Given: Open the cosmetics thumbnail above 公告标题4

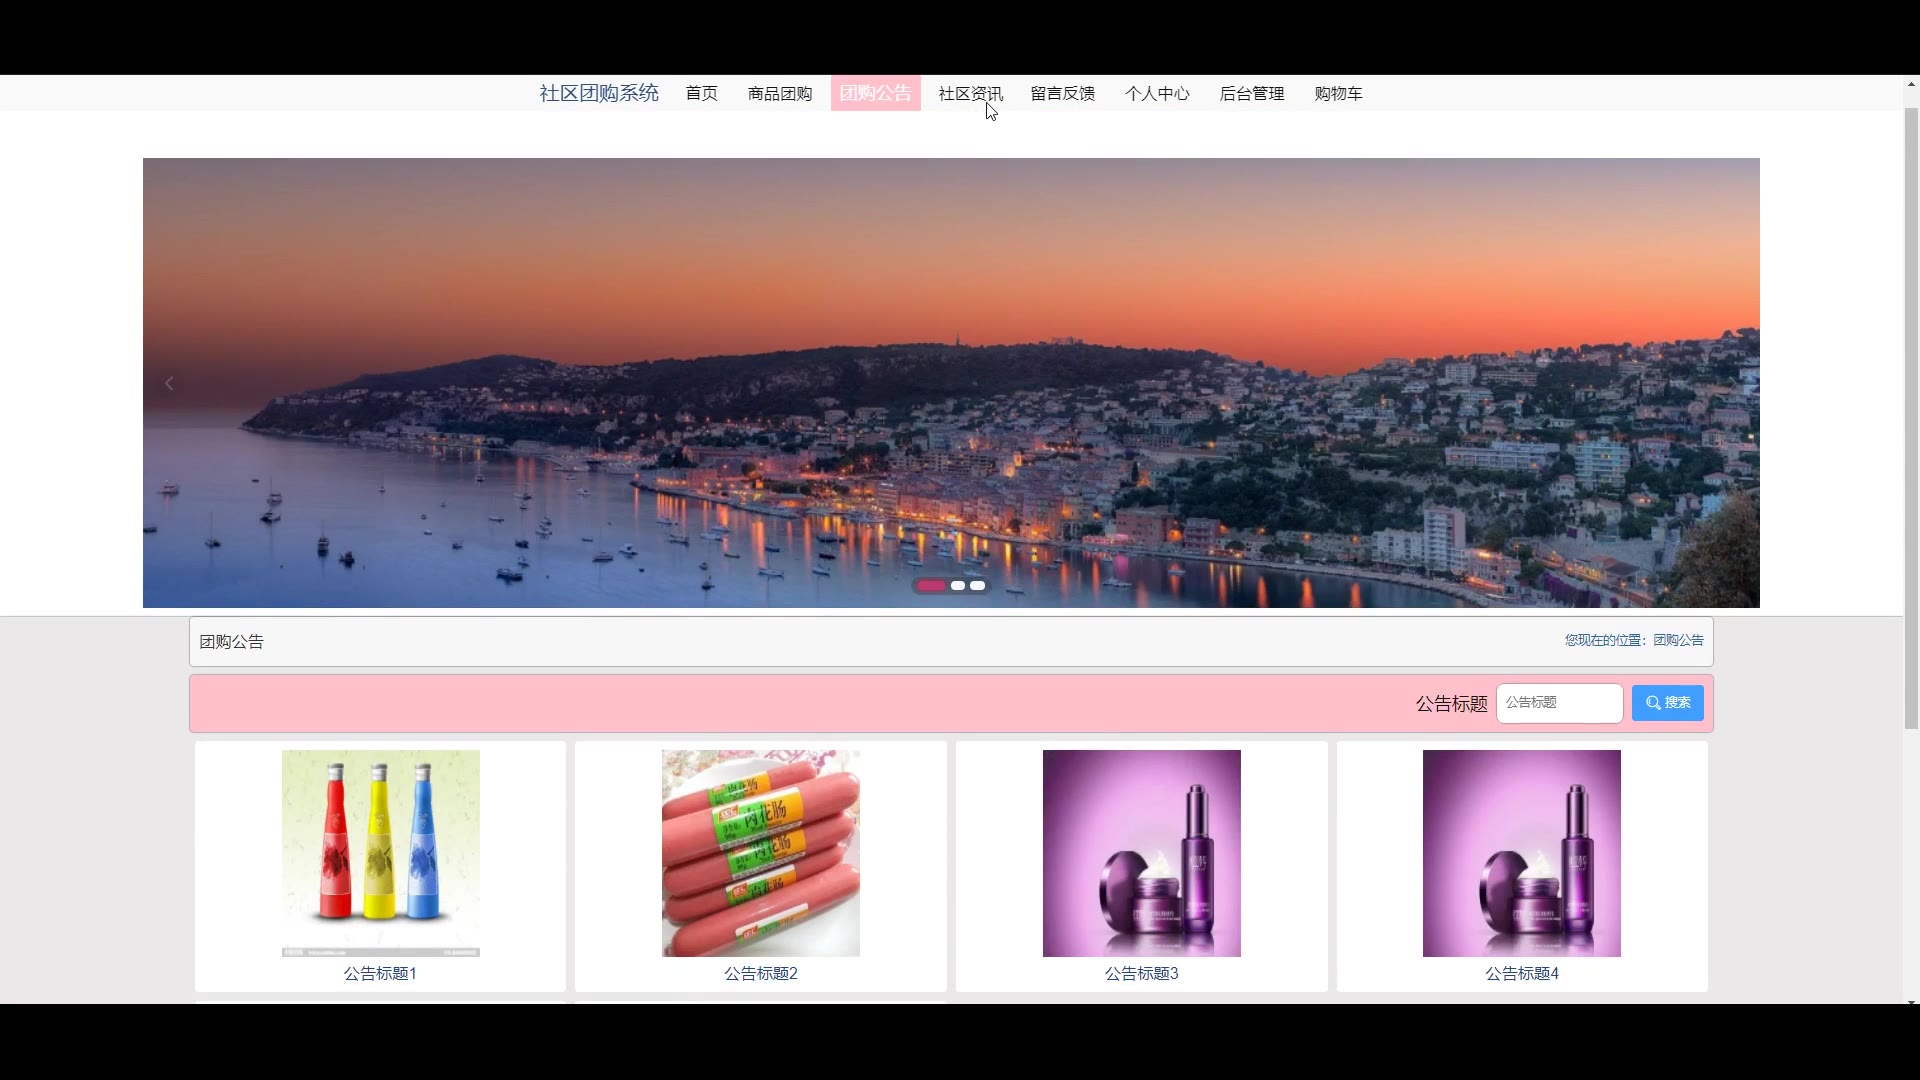Looking at the screenshot, I should [x=1521, y=852].
